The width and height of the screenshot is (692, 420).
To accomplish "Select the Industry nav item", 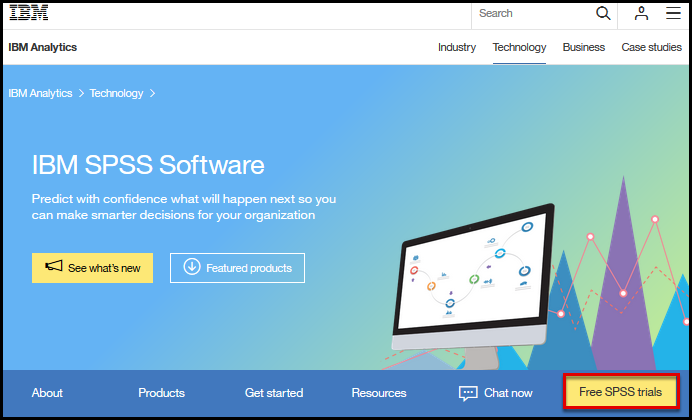I will (457, 47).
